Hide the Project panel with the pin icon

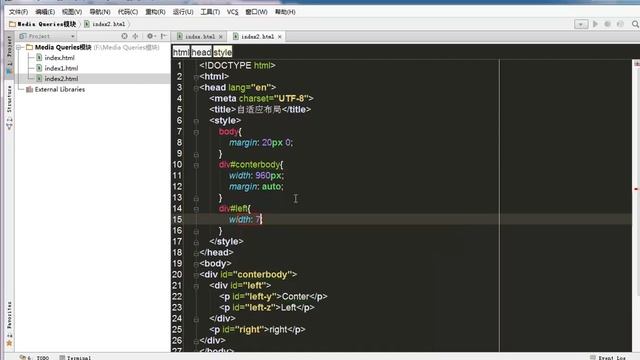163,36
